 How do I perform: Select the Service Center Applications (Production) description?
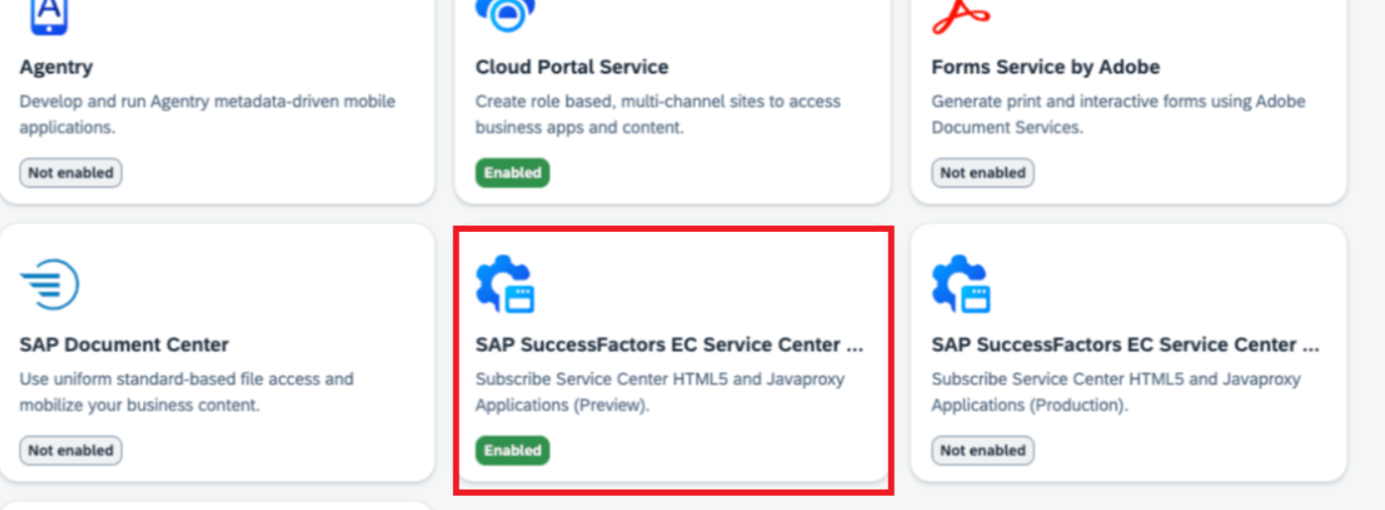point(1116,392)
